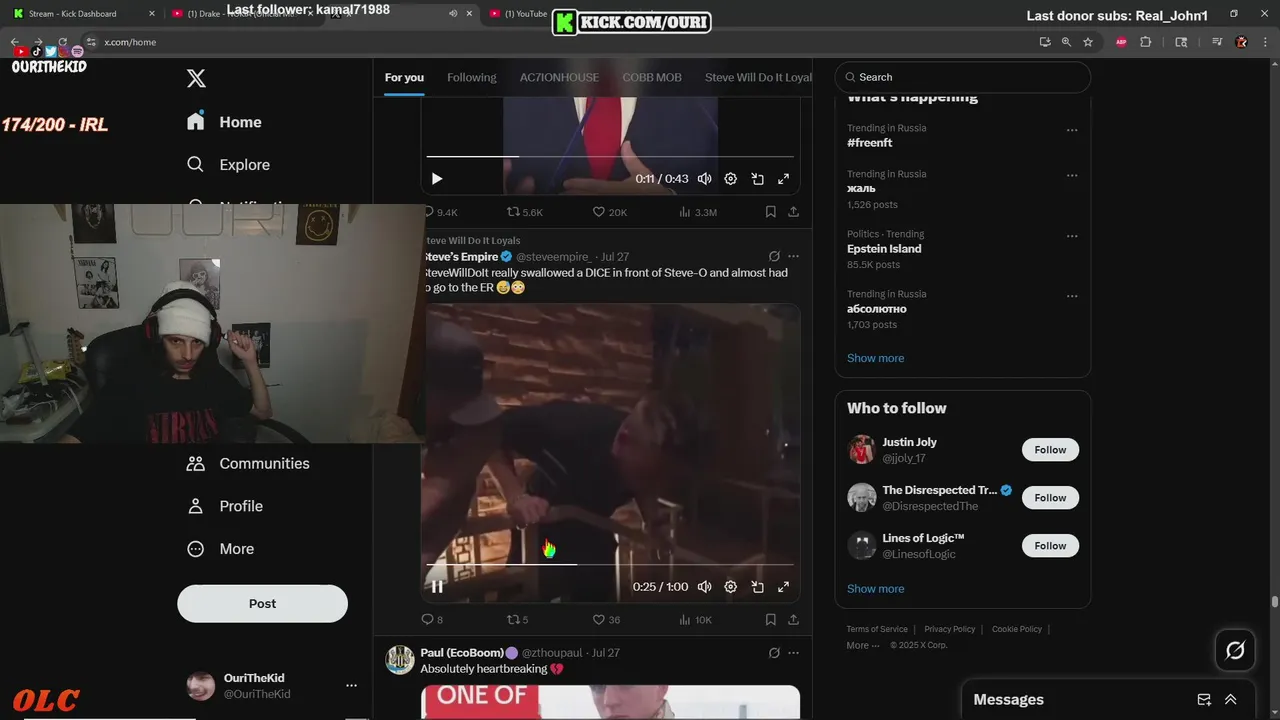Switch to the COBB MOB tab

[652, 77]
